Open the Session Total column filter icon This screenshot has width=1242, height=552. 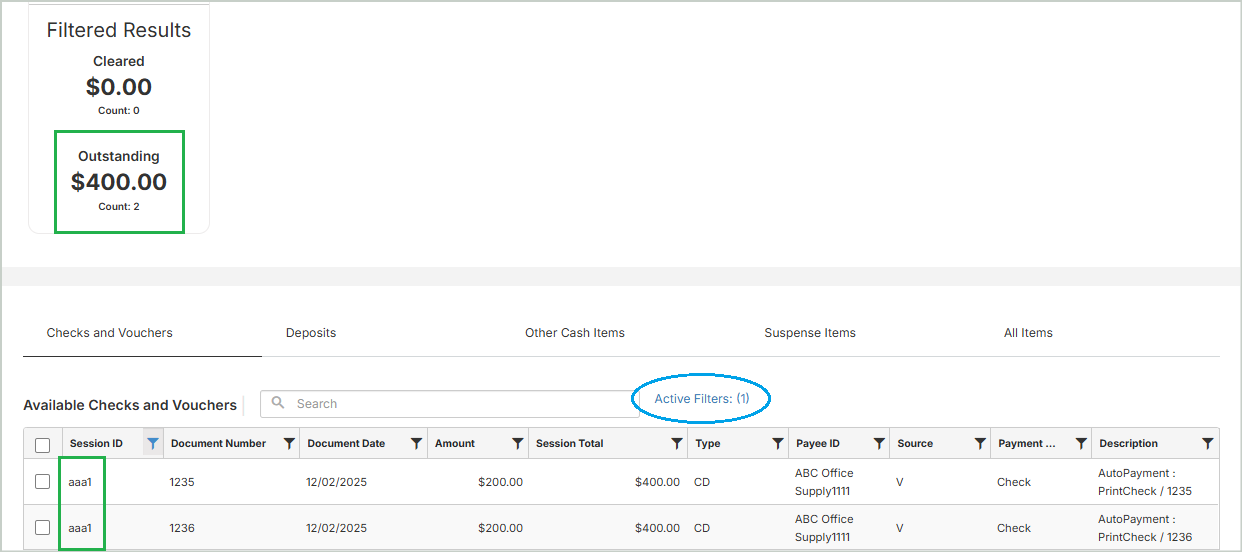[677, 444]
